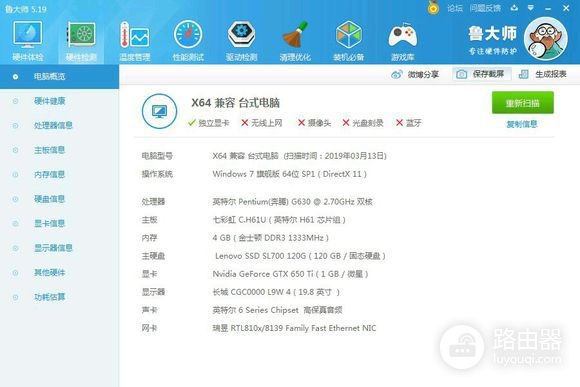The height and width of the screenshot is (387, 580).
Task: Click the skin/shirt icon in title bar
Action: [x=514, y=8]
